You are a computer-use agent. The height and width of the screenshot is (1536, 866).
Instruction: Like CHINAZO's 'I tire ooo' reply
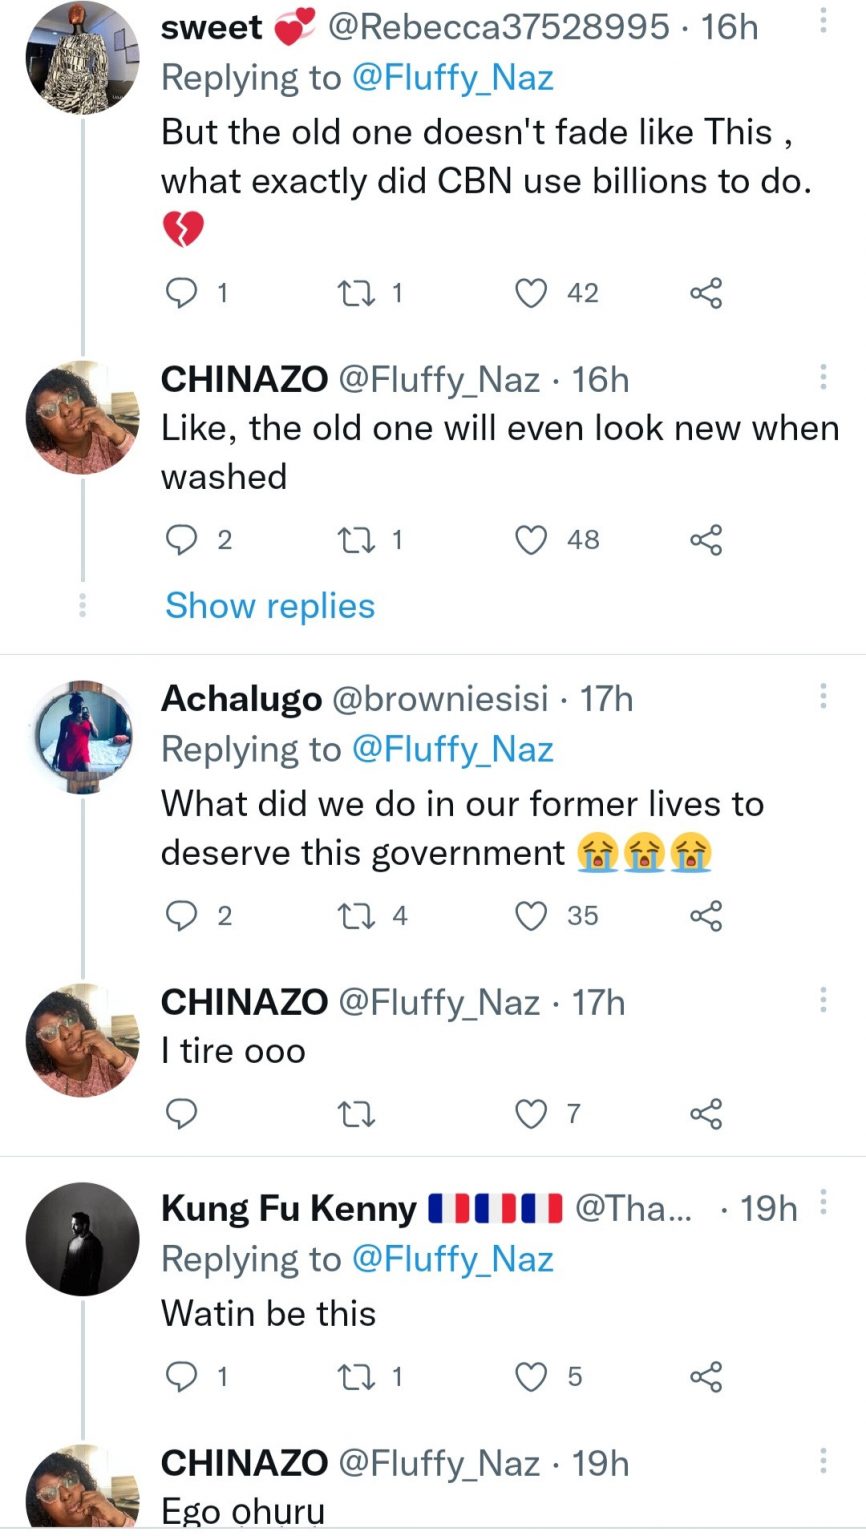point(532,1113)
